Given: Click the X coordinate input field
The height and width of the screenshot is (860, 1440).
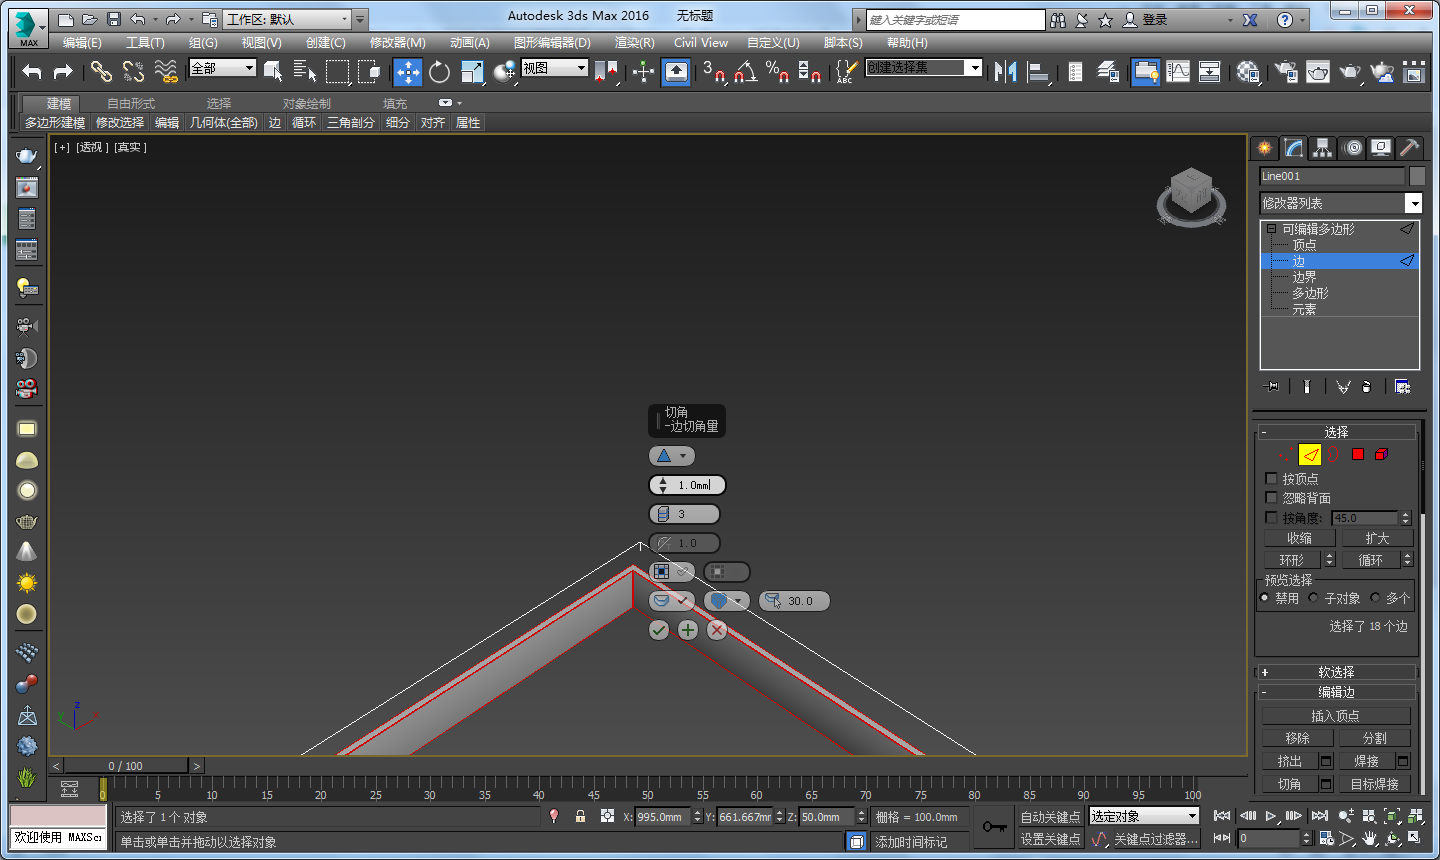Looking at the screenshot, I should pos(662,817).
